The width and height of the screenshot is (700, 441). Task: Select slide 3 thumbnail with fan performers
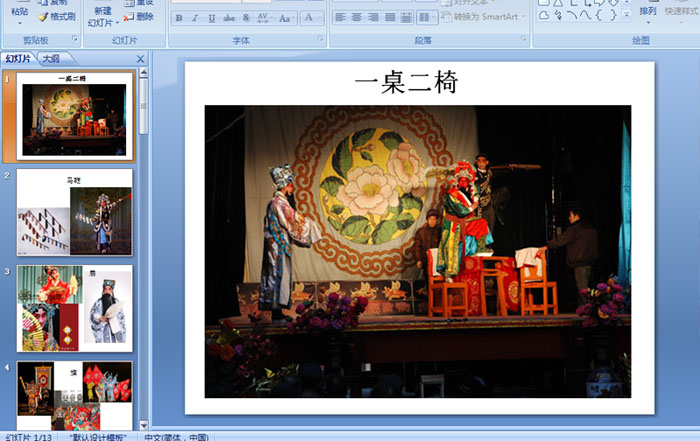(x=75, y=308)
